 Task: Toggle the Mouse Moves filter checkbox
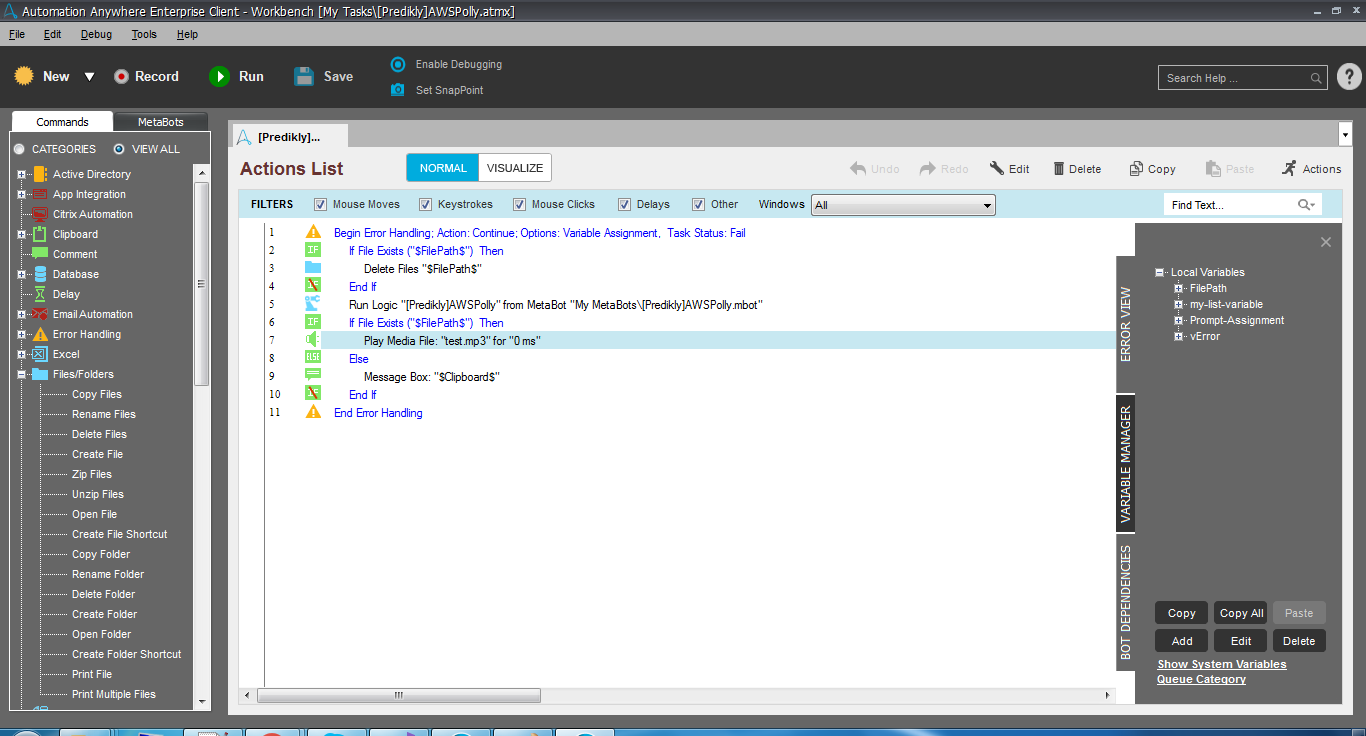pos(321,205)
